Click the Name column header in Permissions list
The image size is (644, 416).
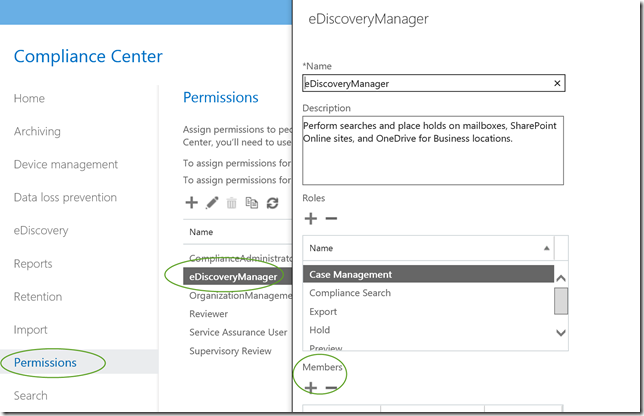[x=201, y=232]
